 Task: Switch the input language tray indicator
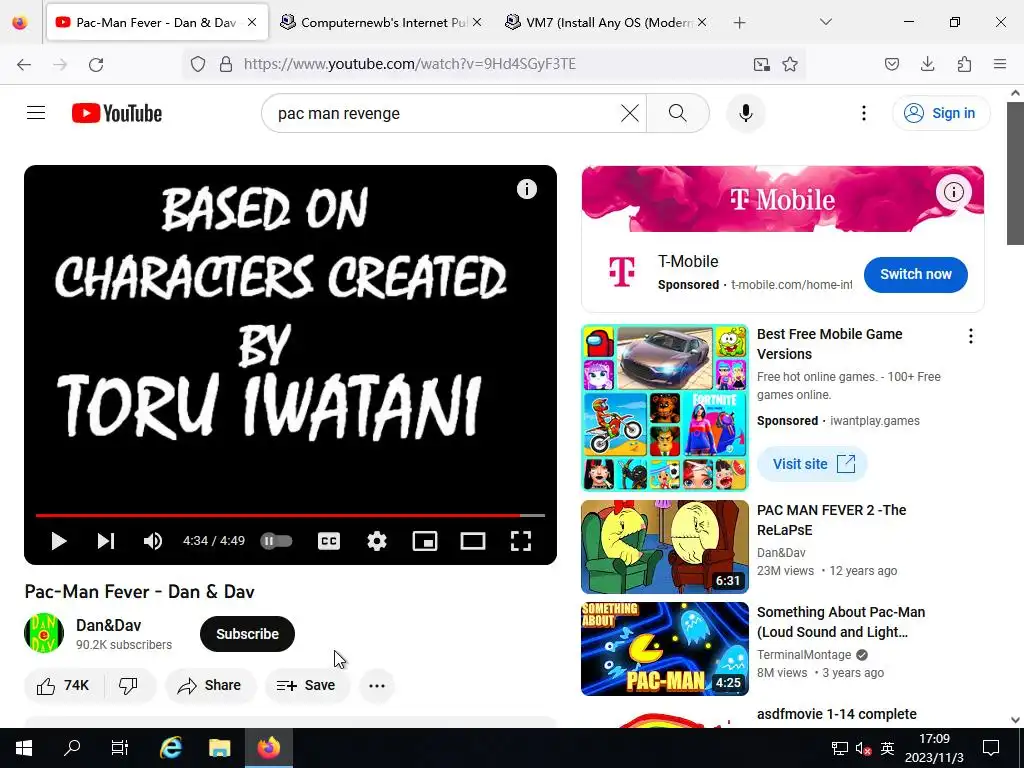[888, 748]
